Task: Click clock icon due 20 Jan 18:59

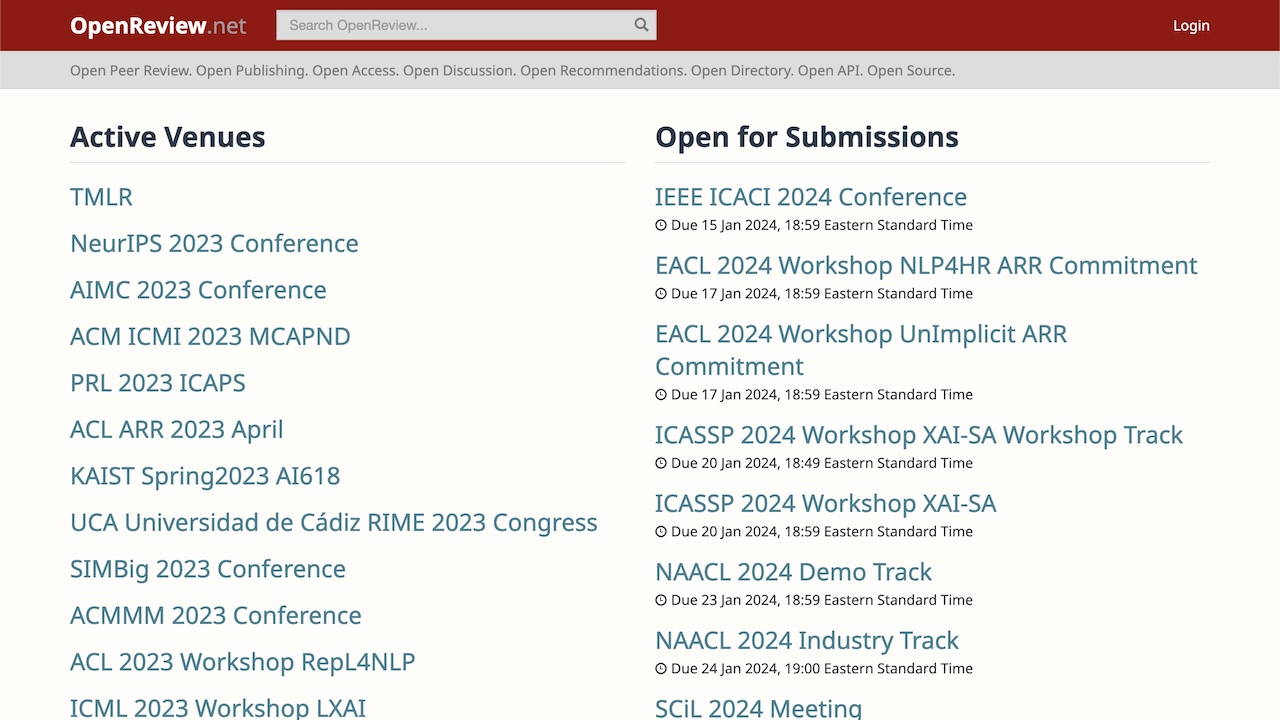Action: point(661,532)
